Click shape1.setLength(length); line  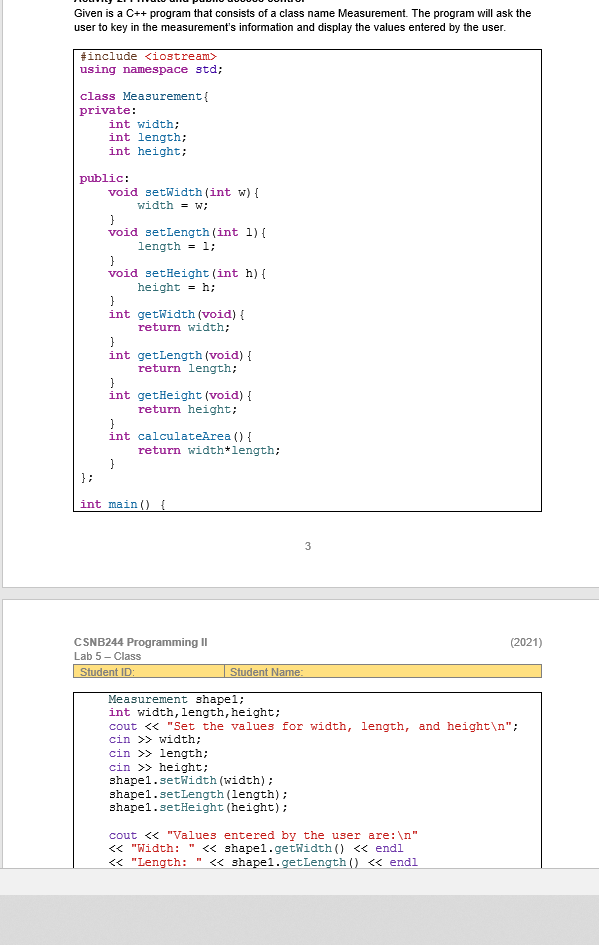click(x=198, y=794)
